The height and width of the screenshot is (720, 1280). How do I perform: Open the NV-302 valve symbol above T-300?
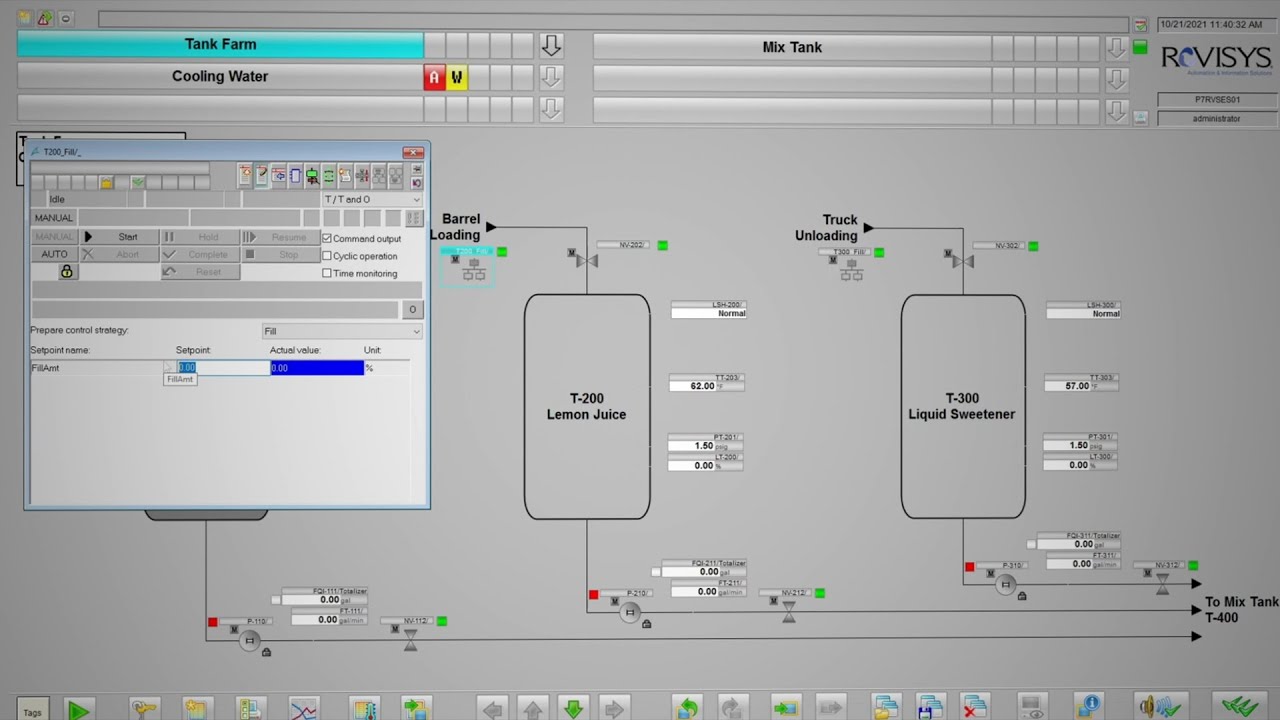(963, 261)
